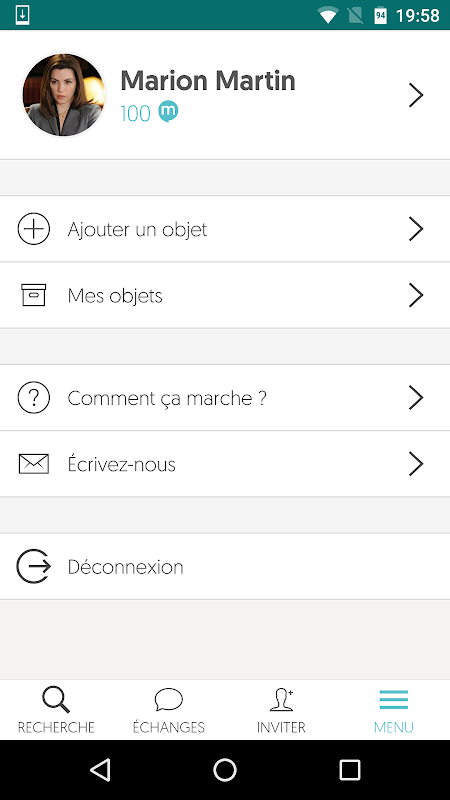The height and width of the screenshot is (800, 450).
Task: Tap the profile photo thumbnail
Action: (x=64, y=95)
